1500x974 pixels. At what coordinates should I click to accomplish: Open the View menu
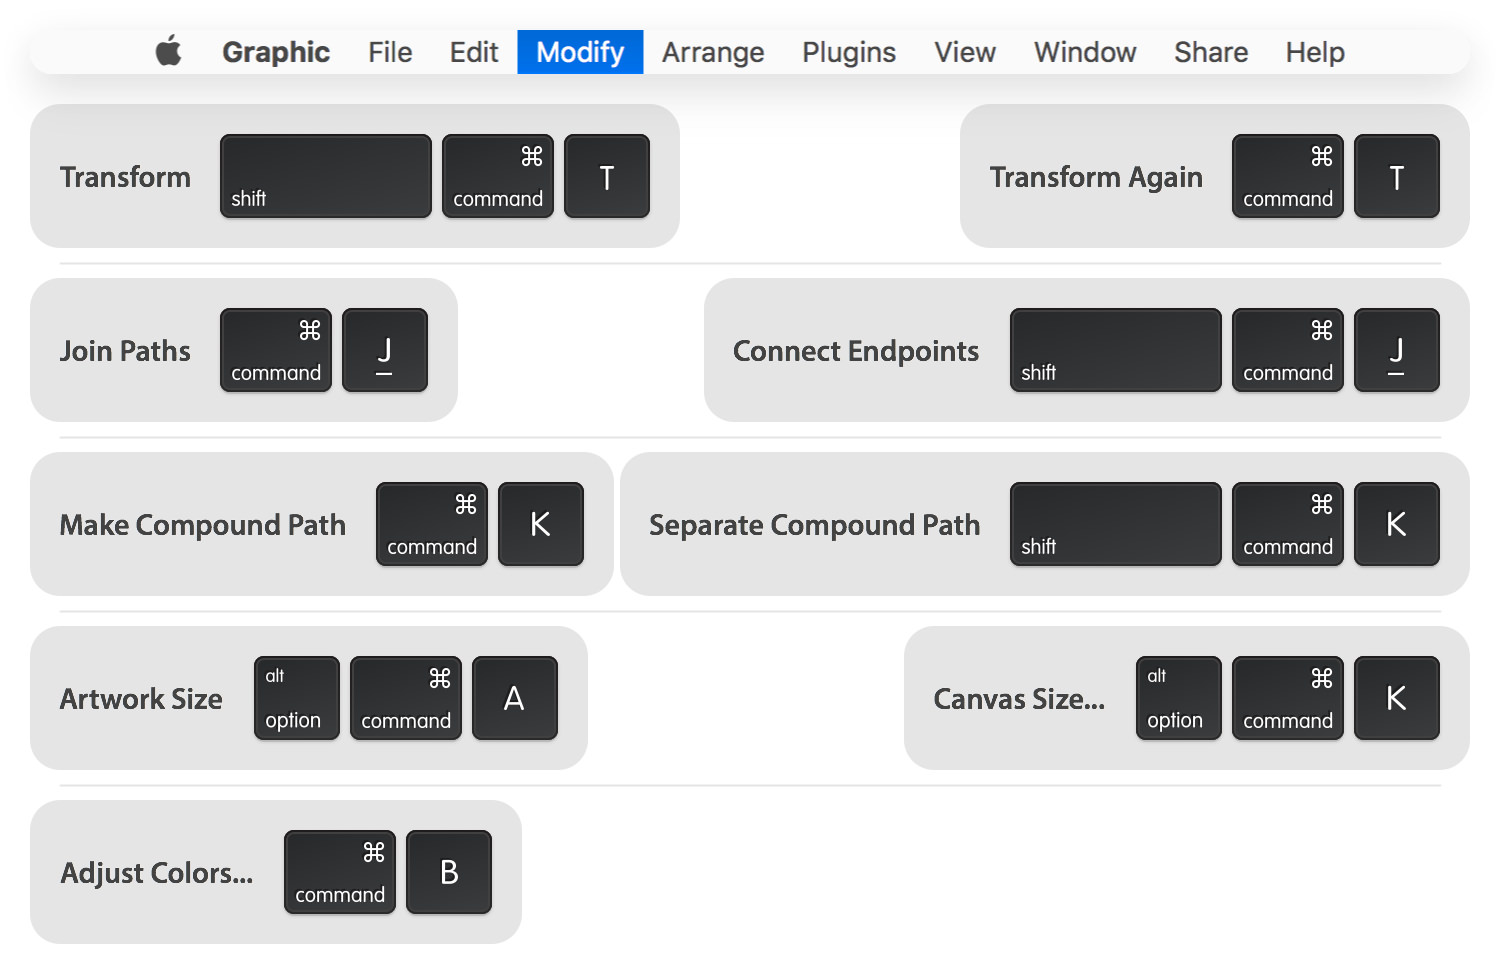pos(965,52)
